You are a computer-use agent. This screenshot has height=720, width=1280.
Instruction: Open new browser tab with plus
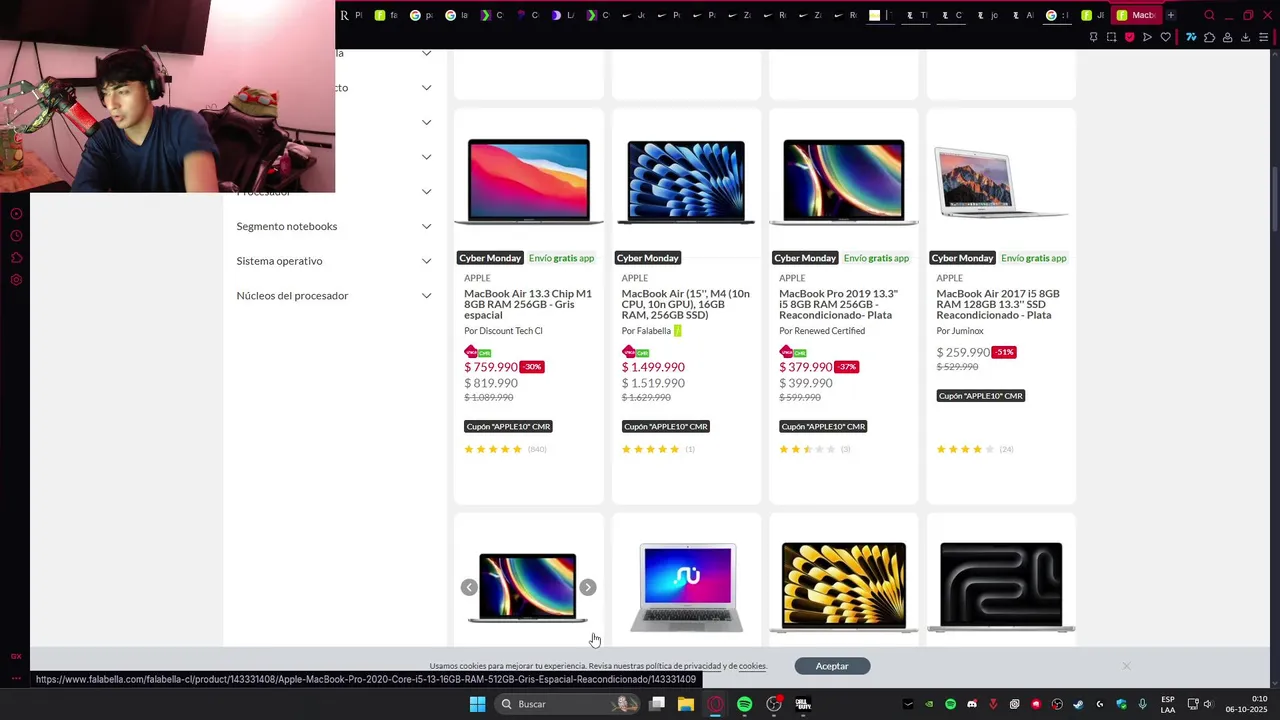point(1171,15)
